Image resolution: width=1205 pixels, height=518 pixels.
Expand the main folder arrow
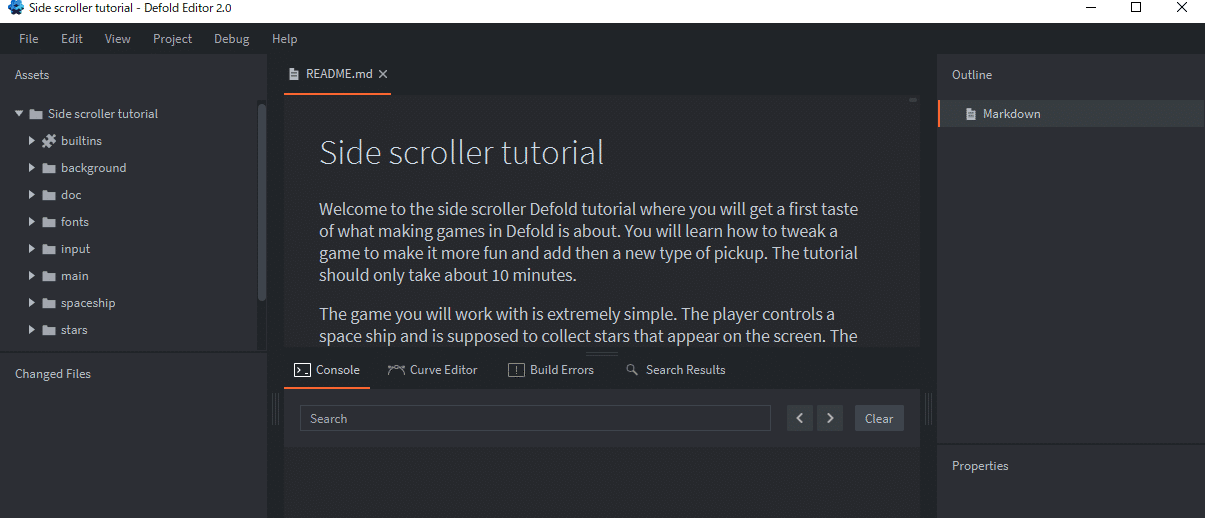click(32, 276)
